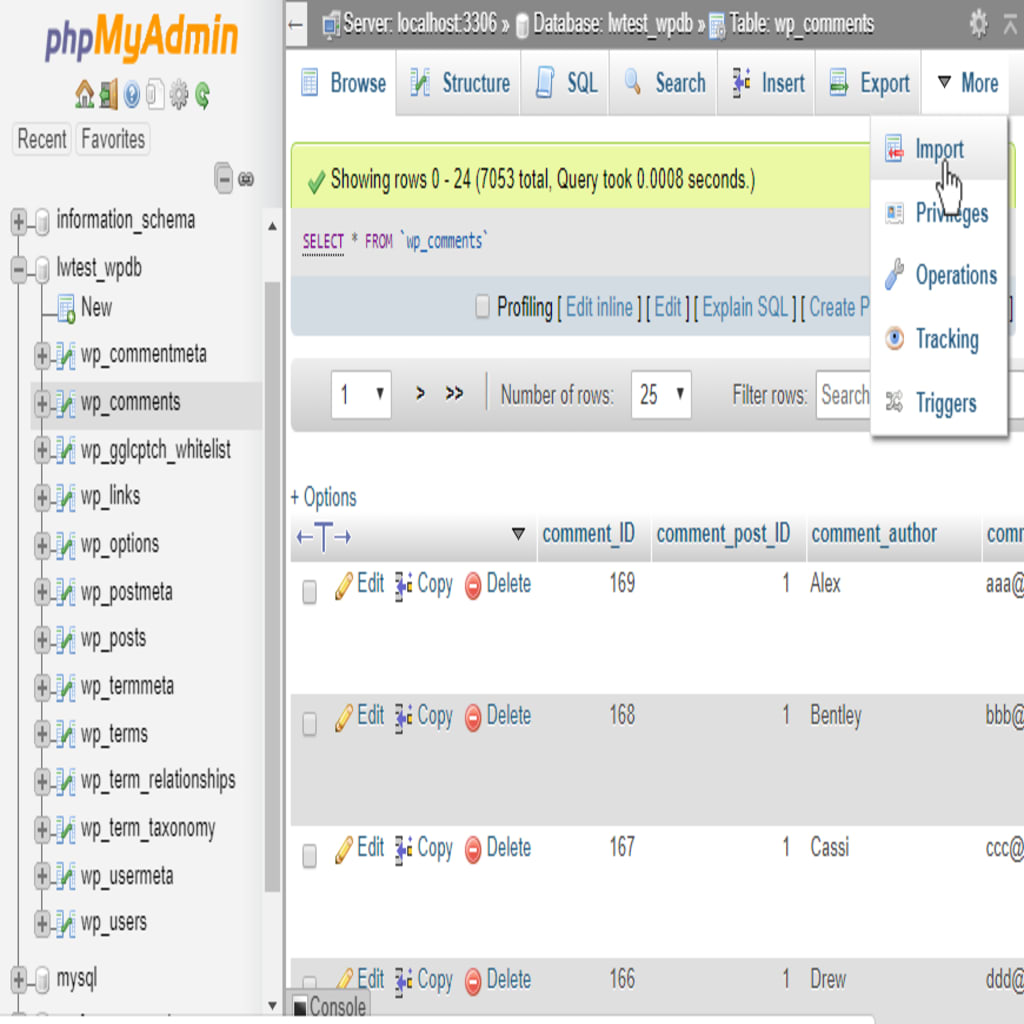This screenshot has width=1024, height=1024.
Task: Expand the + Options link
Action: 323,497
